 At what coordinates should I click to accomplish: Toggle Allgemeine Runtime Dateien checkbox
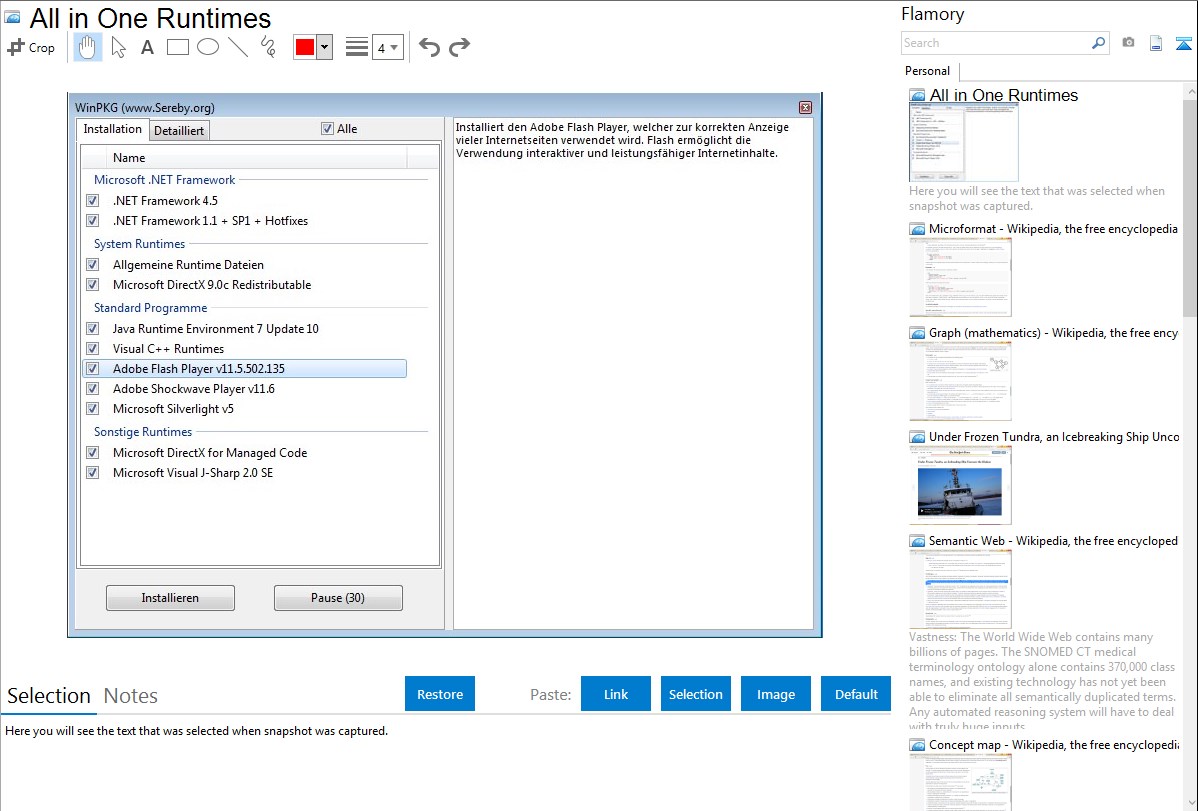click(x=92, y=265)
